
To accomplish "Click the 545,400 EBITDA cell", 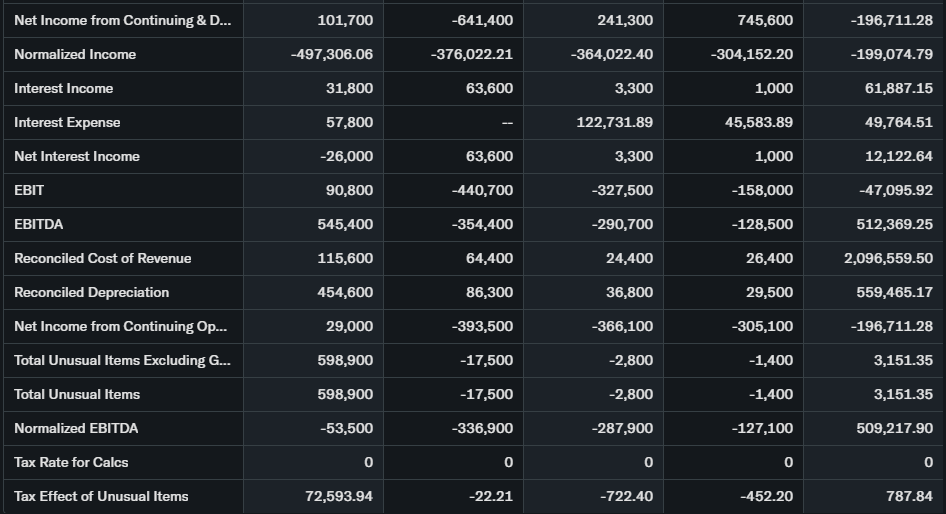I will pos(345,224).
